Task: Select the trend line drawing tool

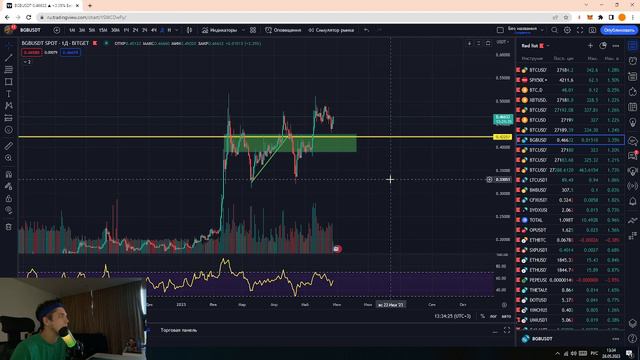Action: 9,58
